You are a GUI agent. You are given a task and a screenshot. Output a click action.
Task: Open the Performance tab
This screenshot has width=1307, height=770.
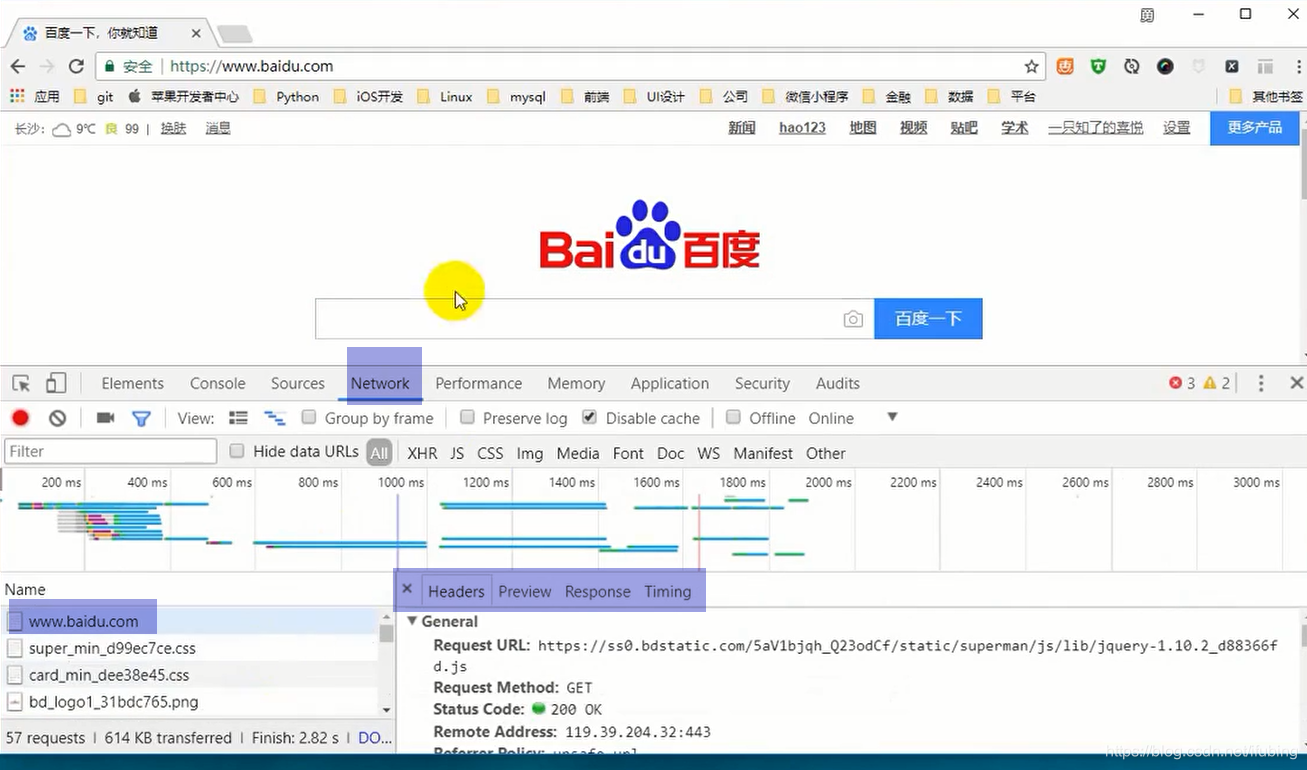[478, 383]
